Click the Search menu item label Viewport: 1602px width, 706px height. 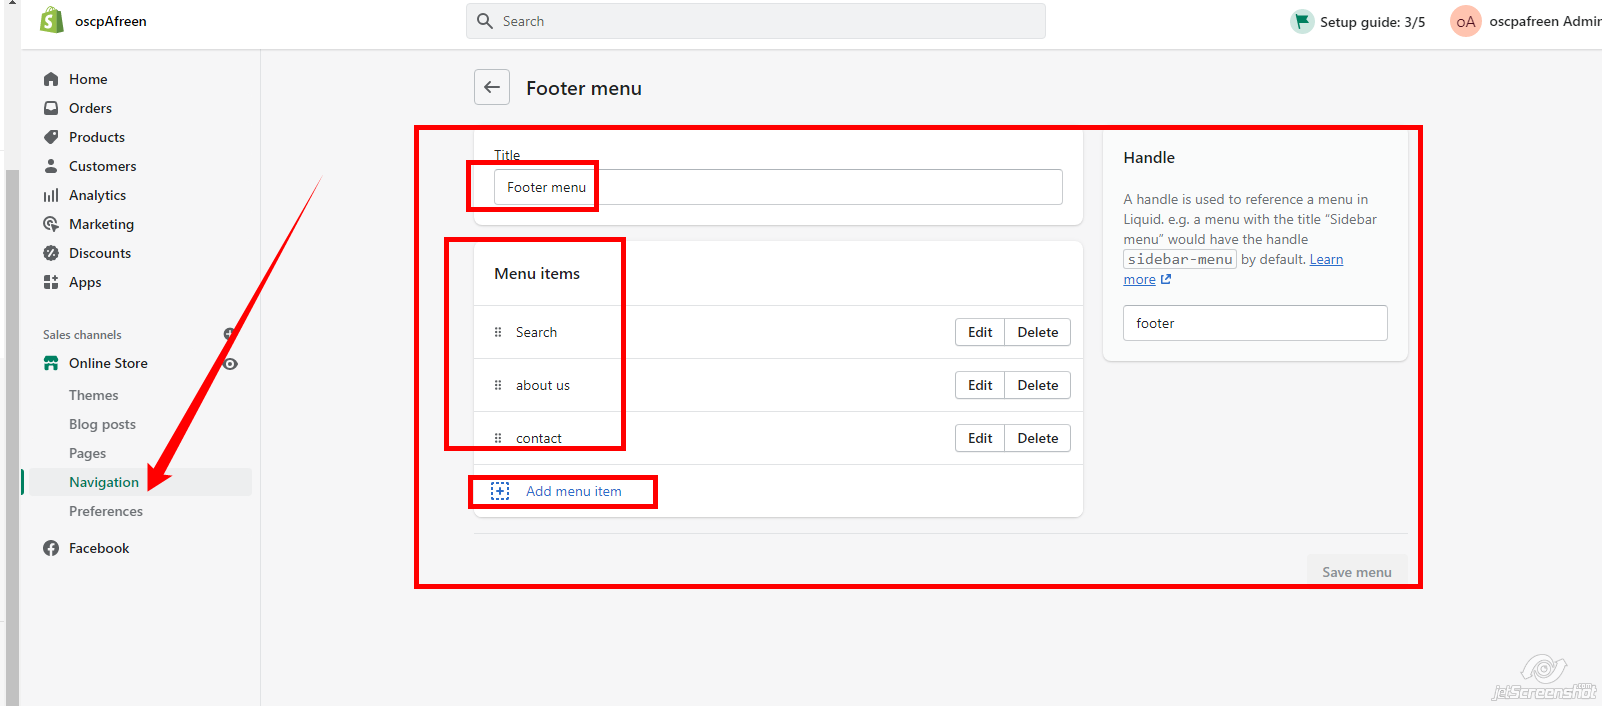tap(536, 332)
